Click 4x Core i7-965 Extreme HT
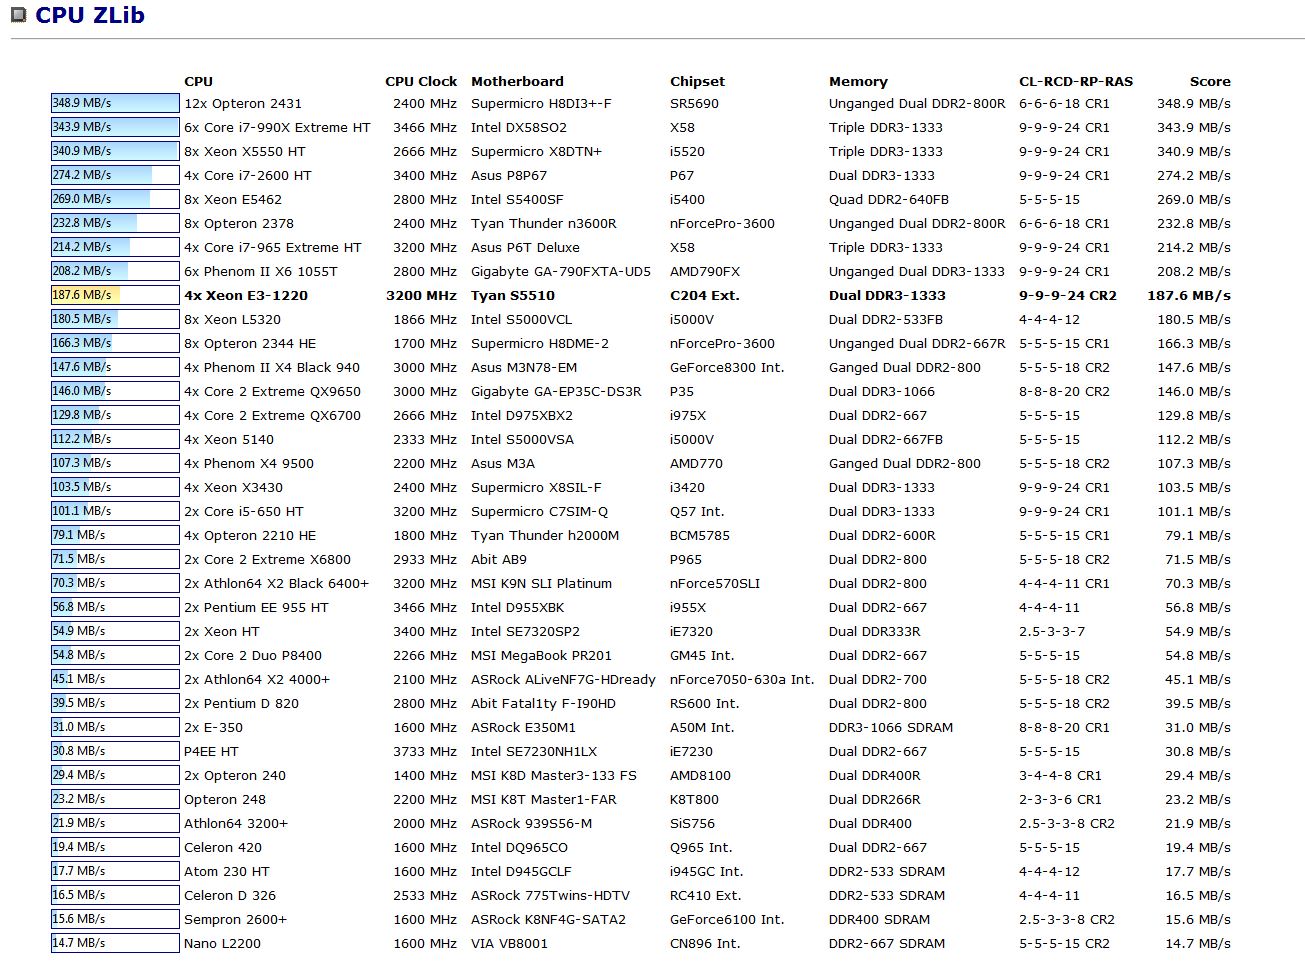 [x=273, y=247]
